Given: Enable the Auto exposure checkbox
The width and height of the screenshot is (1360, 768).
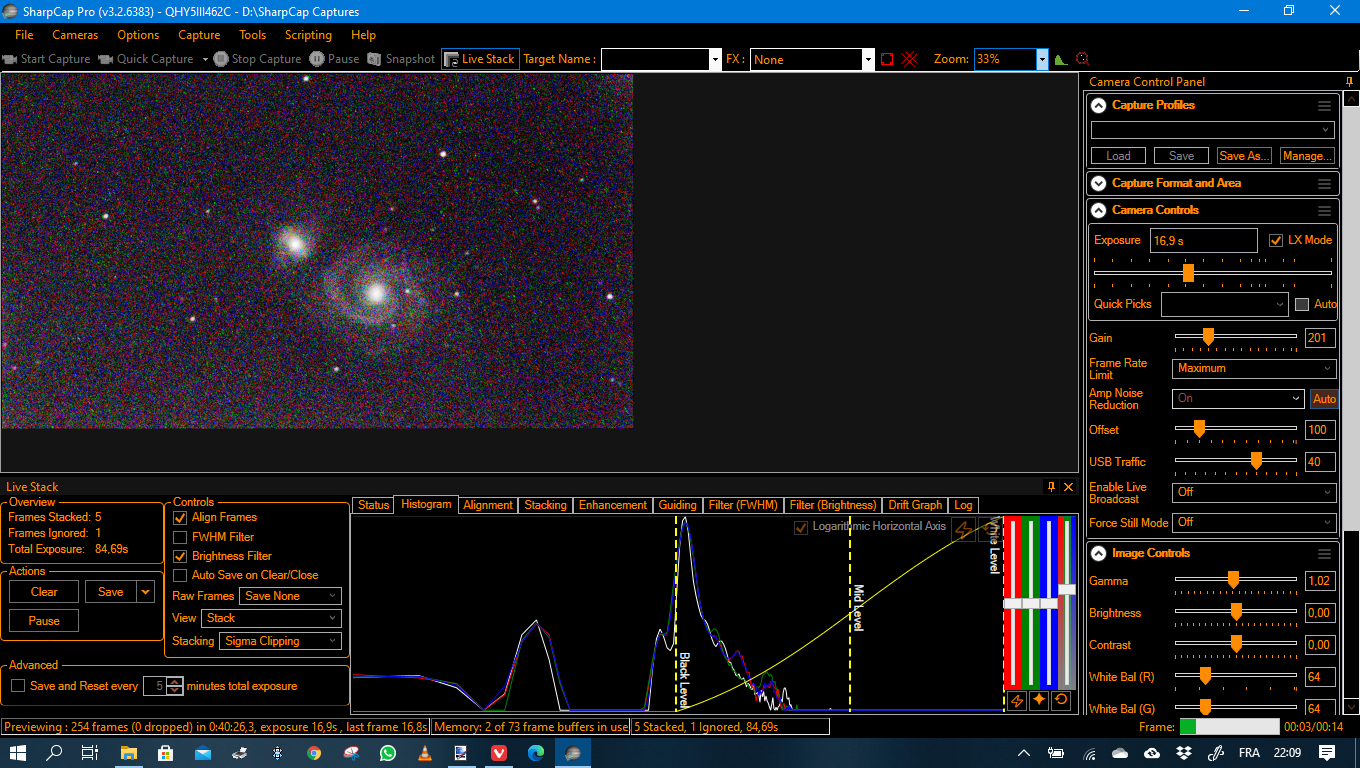Looking at the screenshot, I should [1302, 304].
